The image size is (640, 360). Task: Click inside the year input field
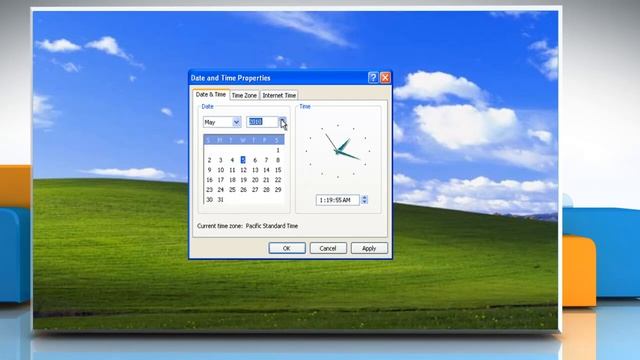tap(262, 122)
